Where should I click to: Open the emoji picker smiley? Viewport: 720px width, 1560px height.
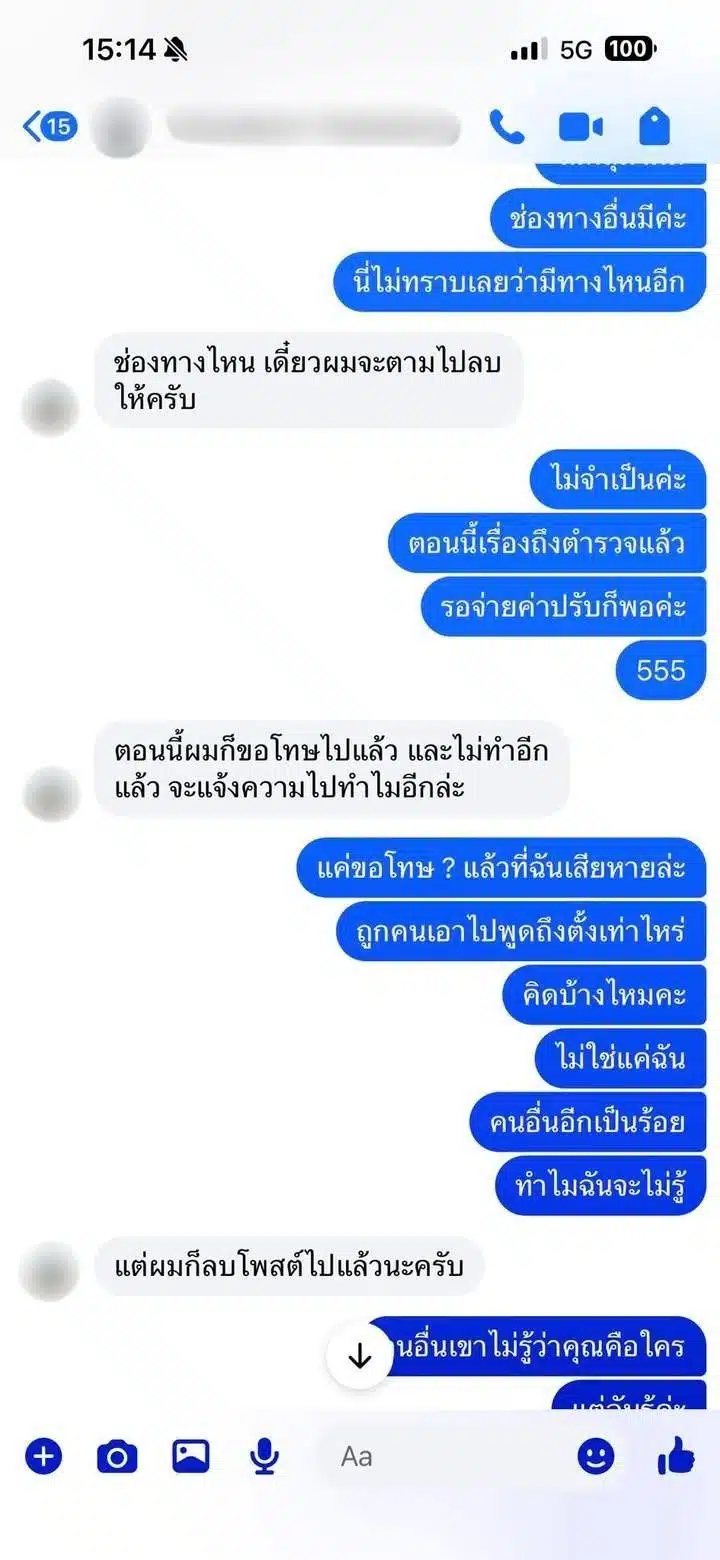pos(596,1456)
